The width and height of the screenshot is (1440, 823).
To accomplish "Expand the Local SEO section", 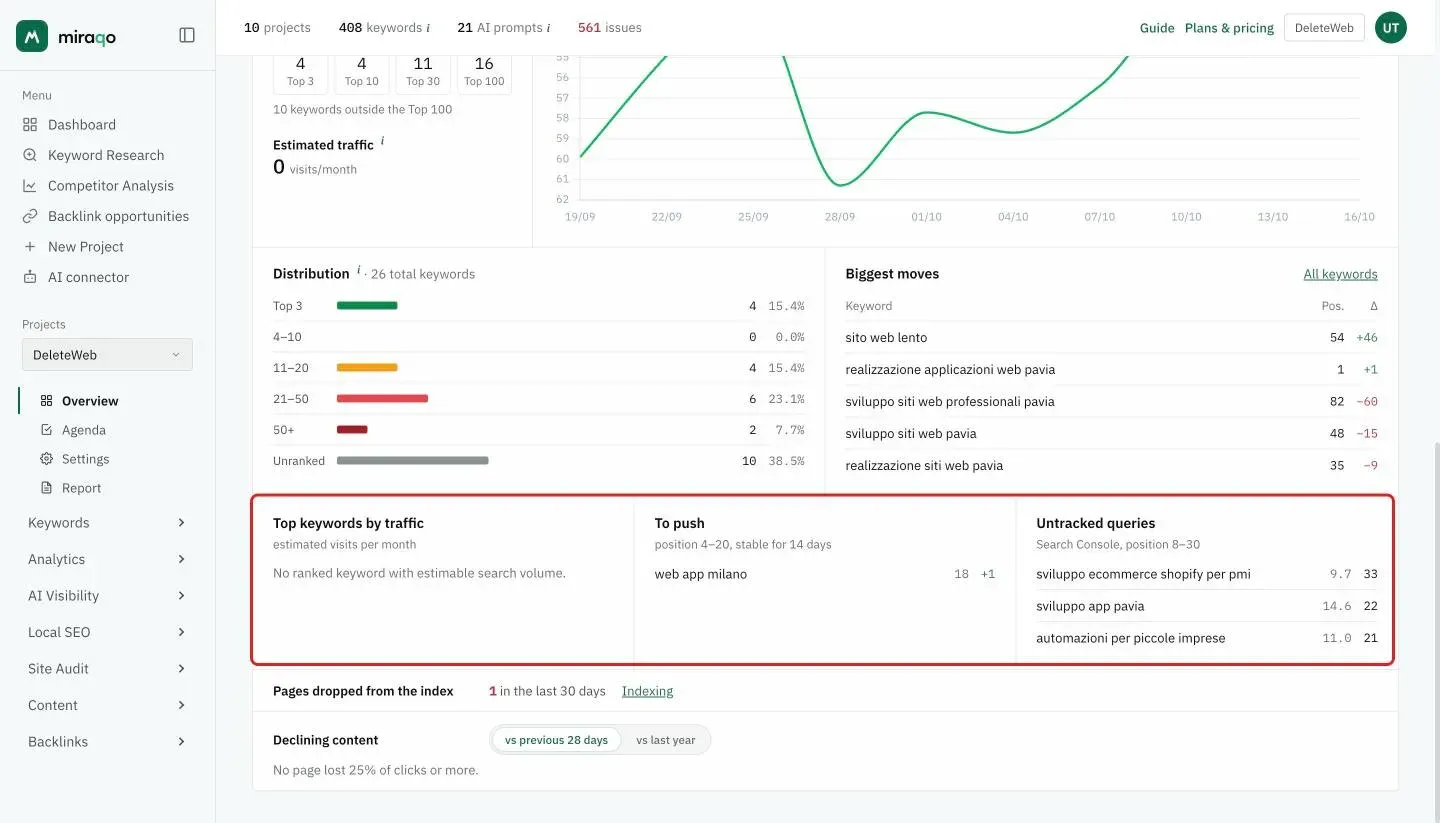I will click(107, 632).
